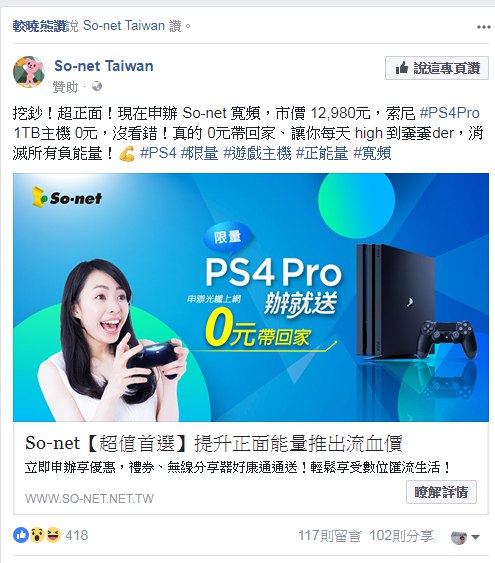Click the PS4 Pro ad banner image

click(x=251, y=297)
